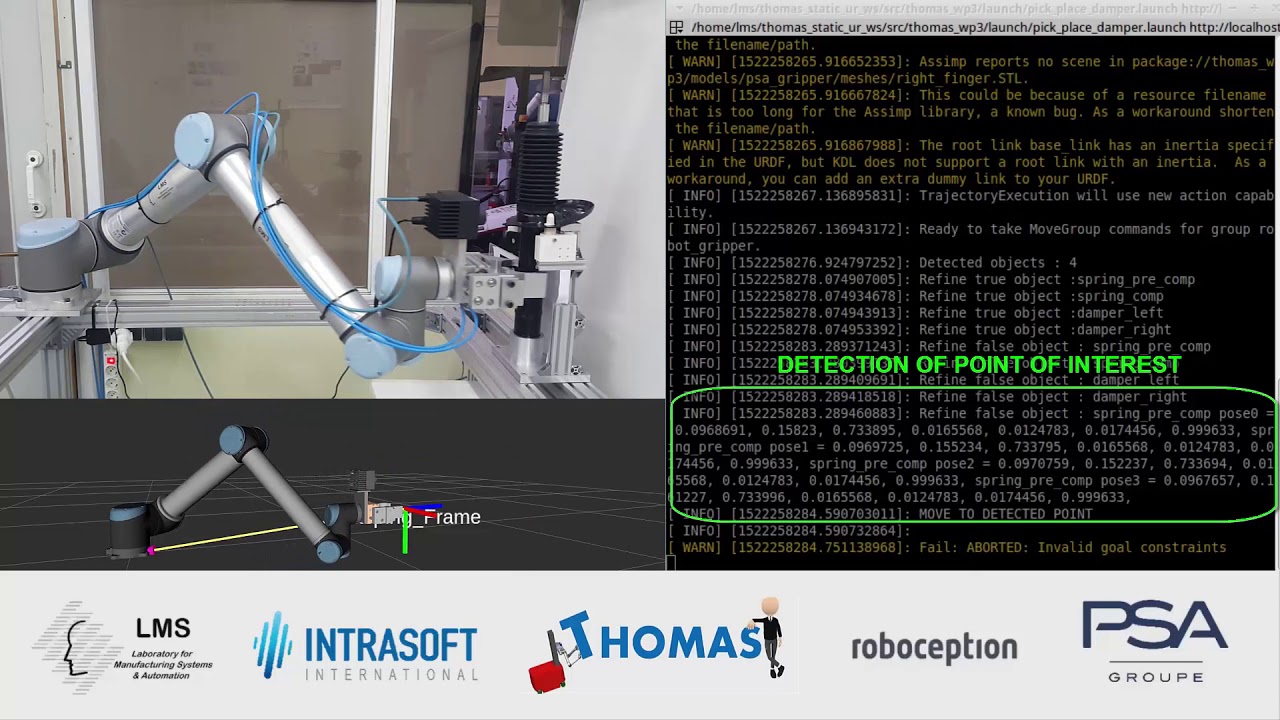Click the 'MOVE TO DETECTED POINT' log line

(880, 514)
